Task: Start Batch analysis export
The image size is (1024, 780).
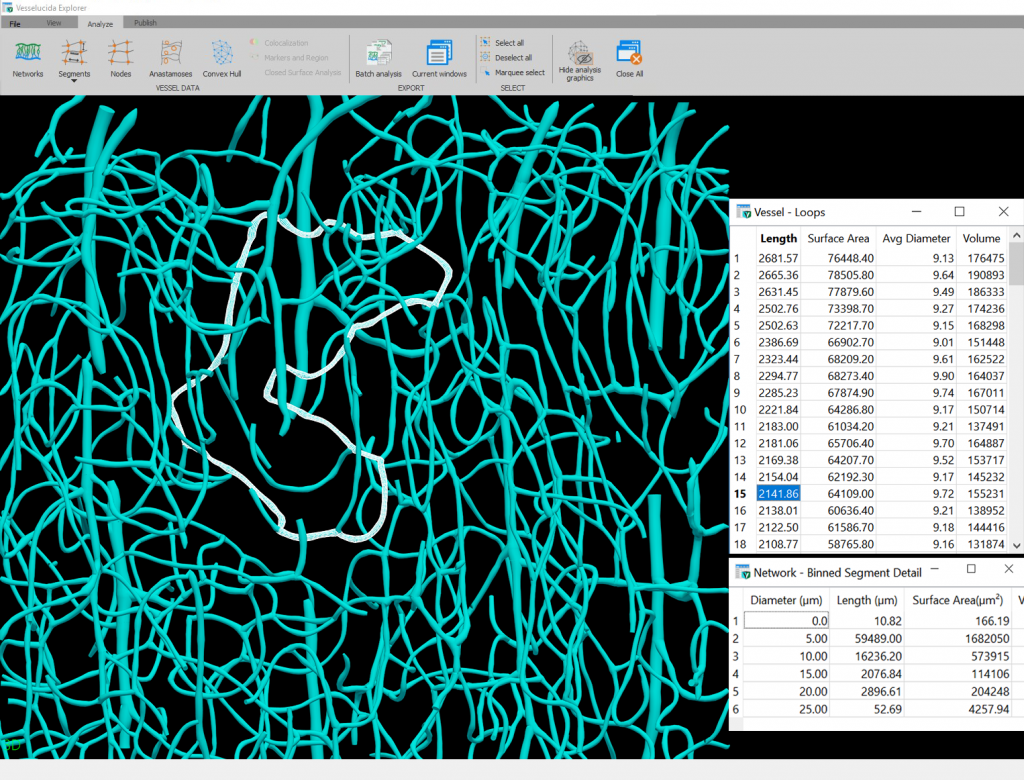Action: pyautogui.click(x=378, y=58)
